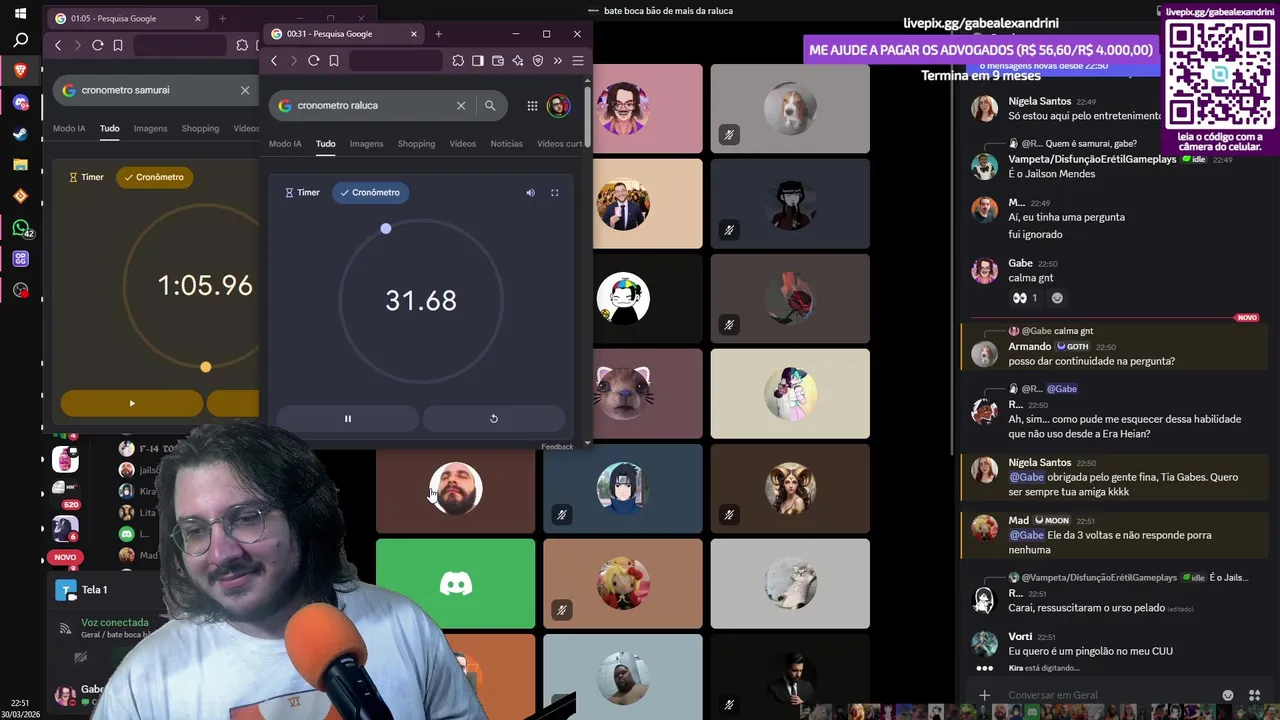Reload the samurai browser window
Image resolution: width=1280 pixels, height=720 pixels.
(97, 45)
